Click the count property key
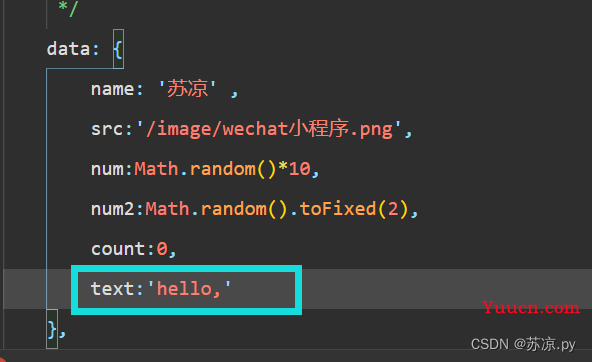This screenshot has height=362, width=592. (x=118, y=249)
